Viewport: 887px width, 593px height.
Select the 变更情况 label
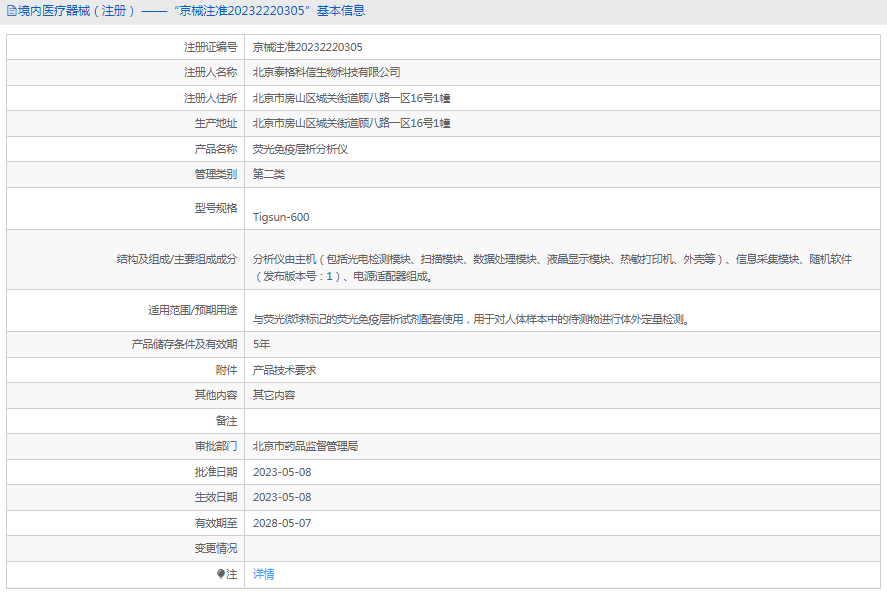[216, 548]
